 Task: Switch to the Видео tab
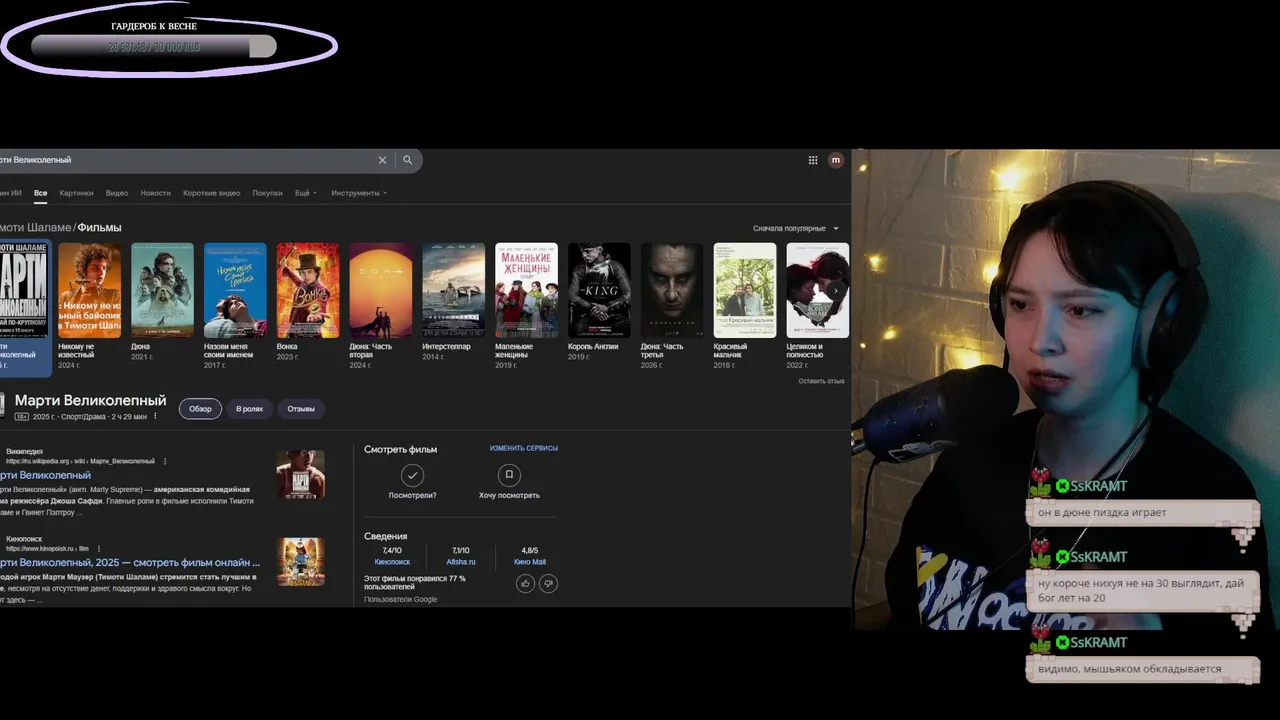point(117,193)
